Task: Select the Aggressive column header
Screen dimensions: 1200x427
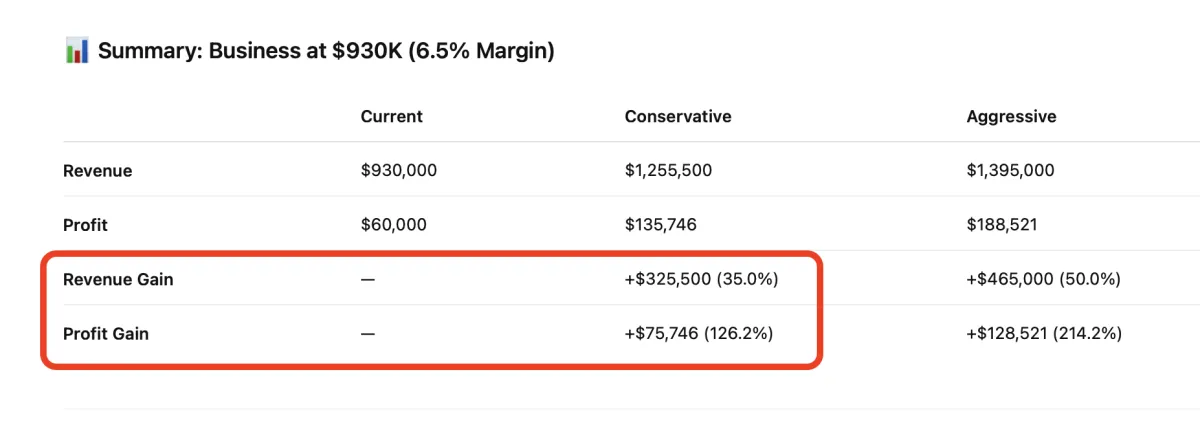Action: pos(1011,116)
